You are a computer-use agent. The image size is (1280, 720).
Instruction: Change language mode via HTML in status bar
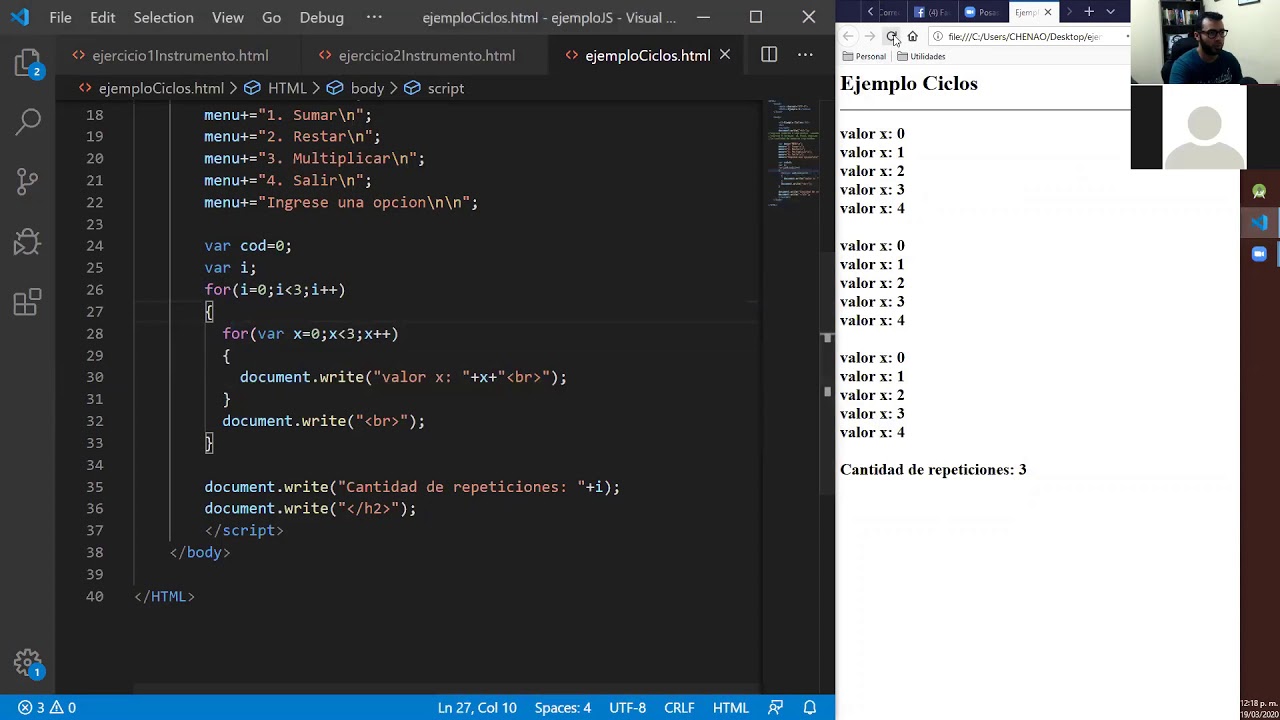[x=731, y=707]
